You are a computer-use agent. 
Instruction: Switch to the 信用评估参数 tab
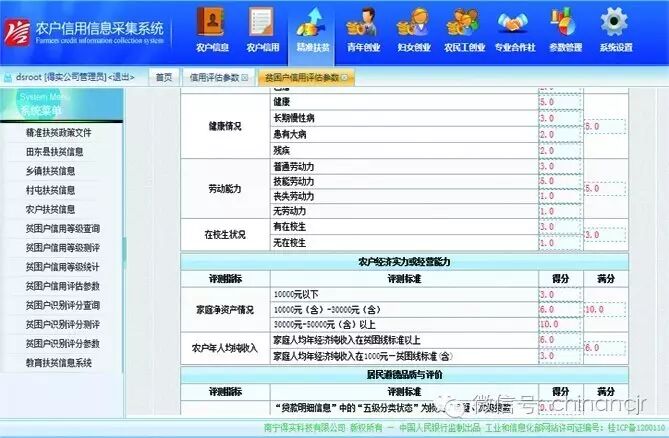tap(214, 78)
